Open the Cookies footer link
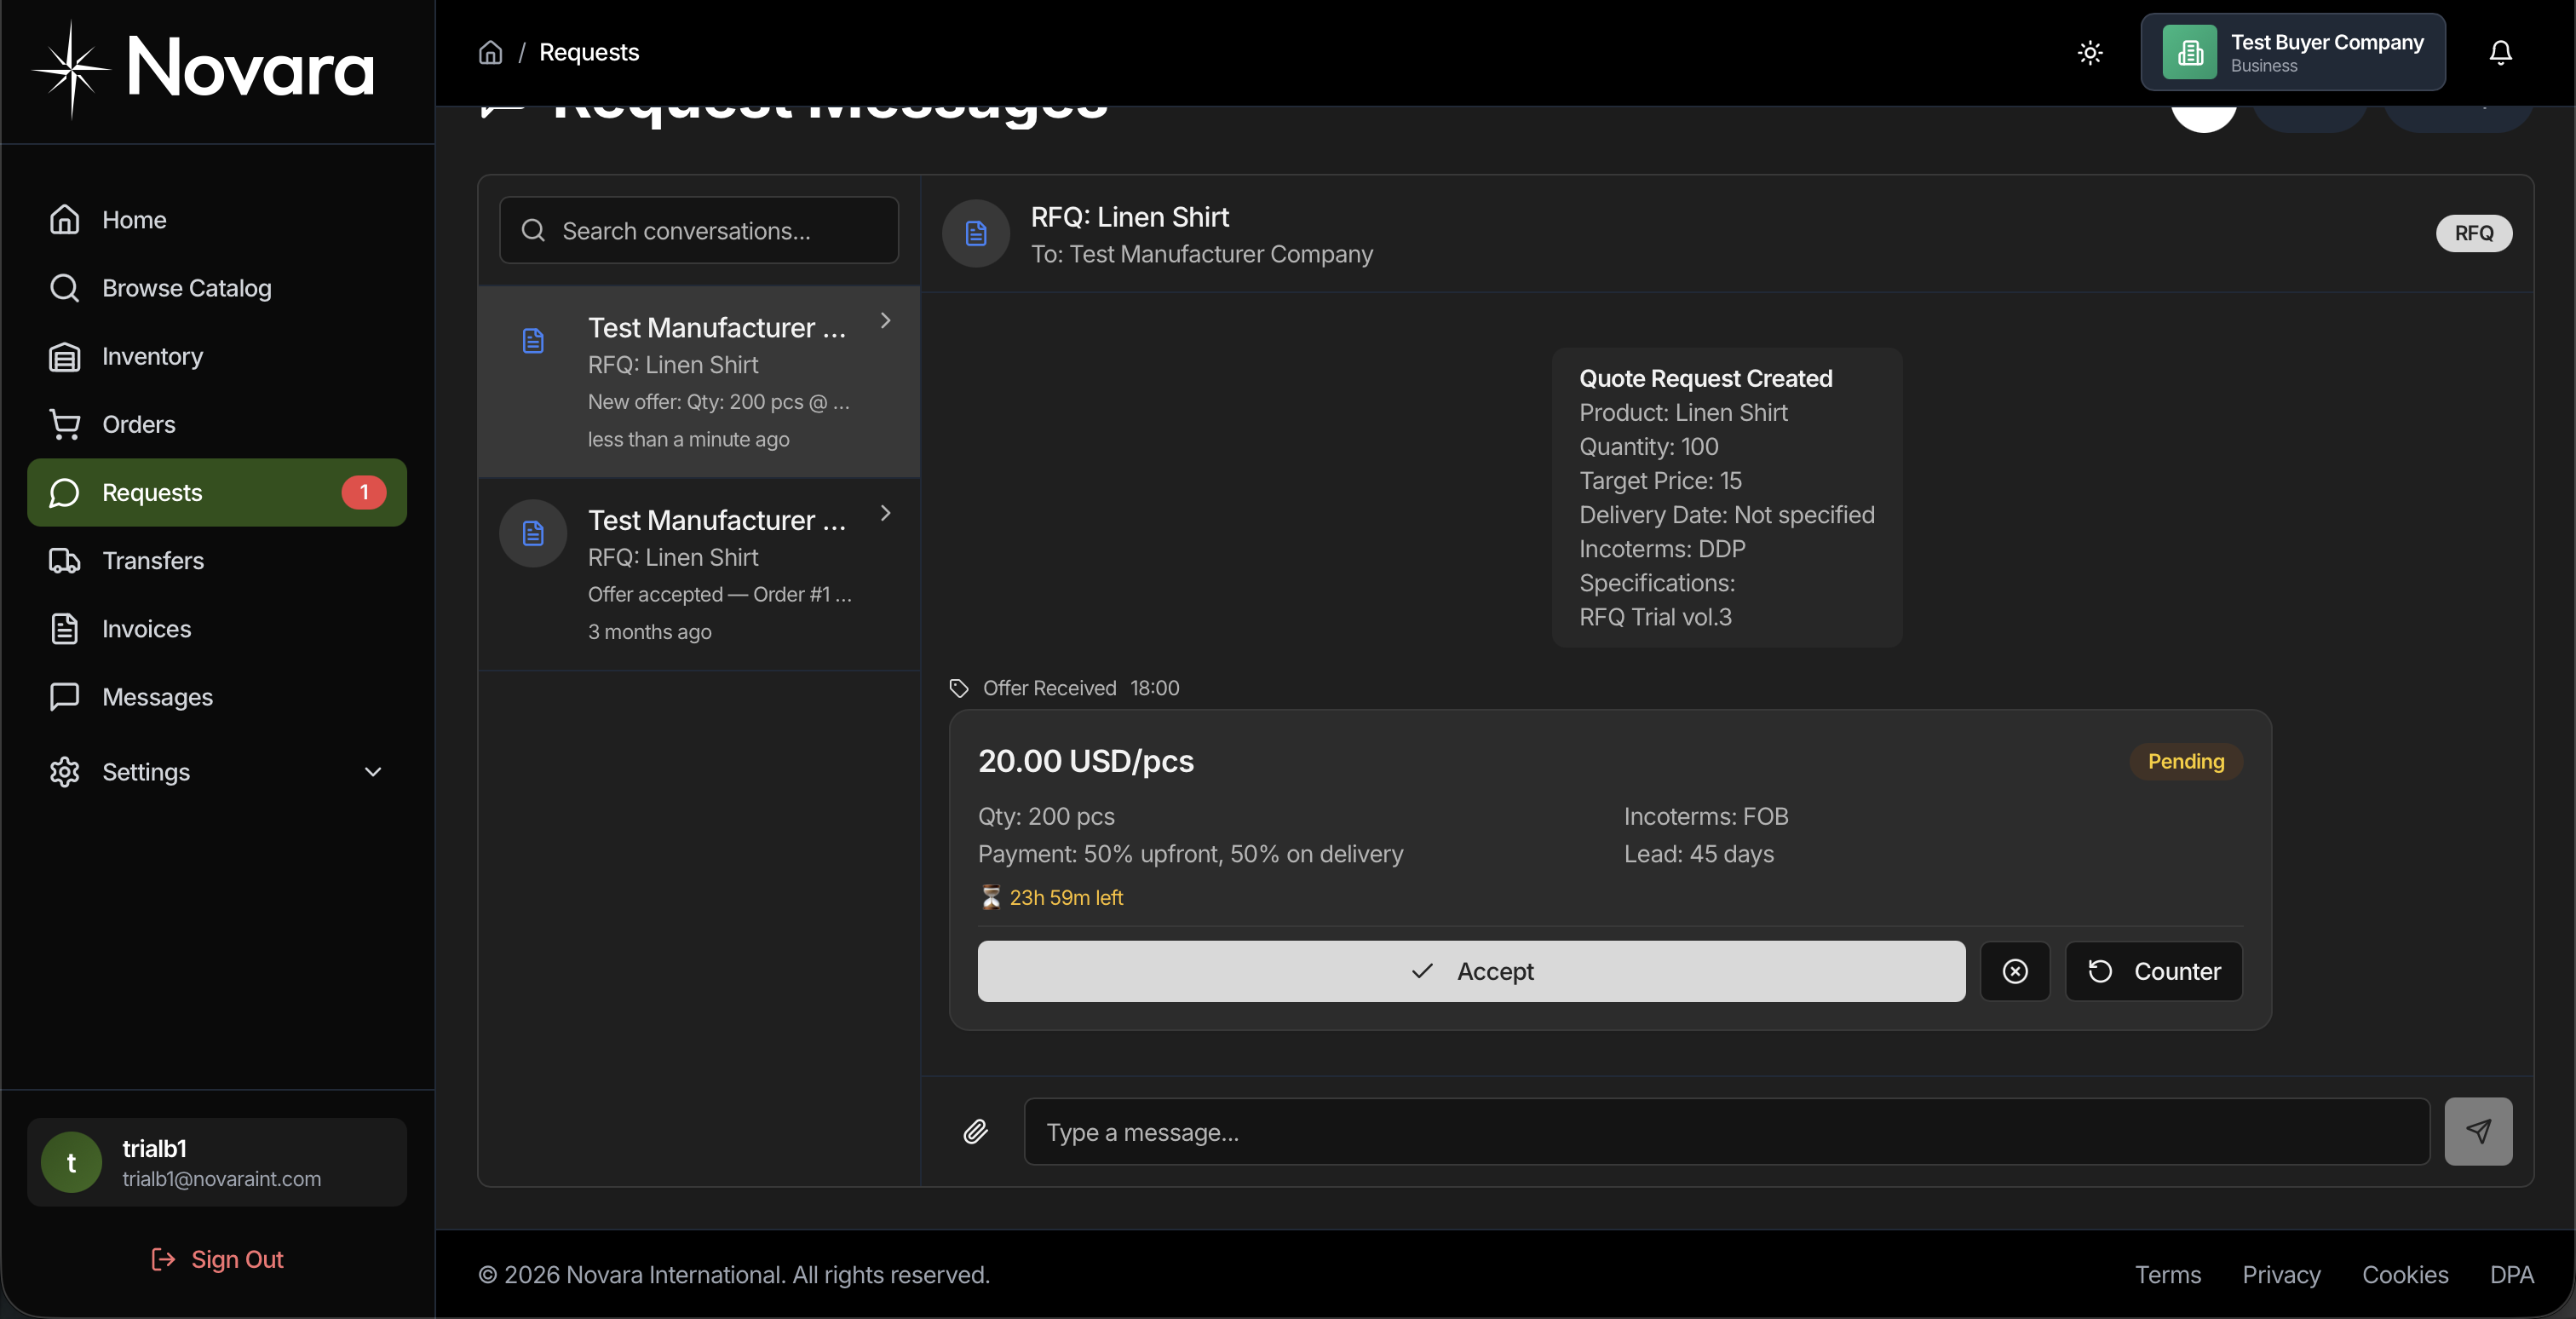Image resolution: width=2576 pixels, height=1319 pixels. click(x=2405, y=1275)
